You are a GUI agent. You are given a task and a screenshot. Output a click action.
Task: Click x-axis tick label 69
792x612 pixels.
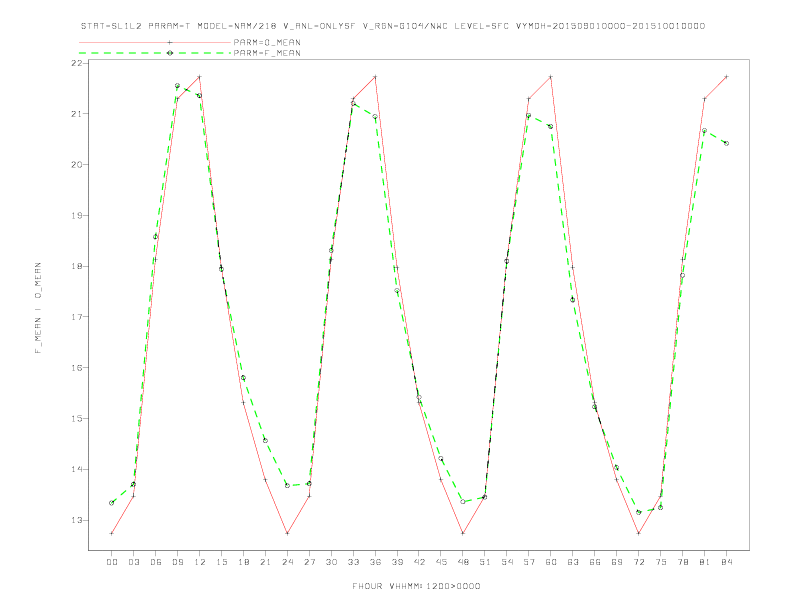tap(617, 562)
